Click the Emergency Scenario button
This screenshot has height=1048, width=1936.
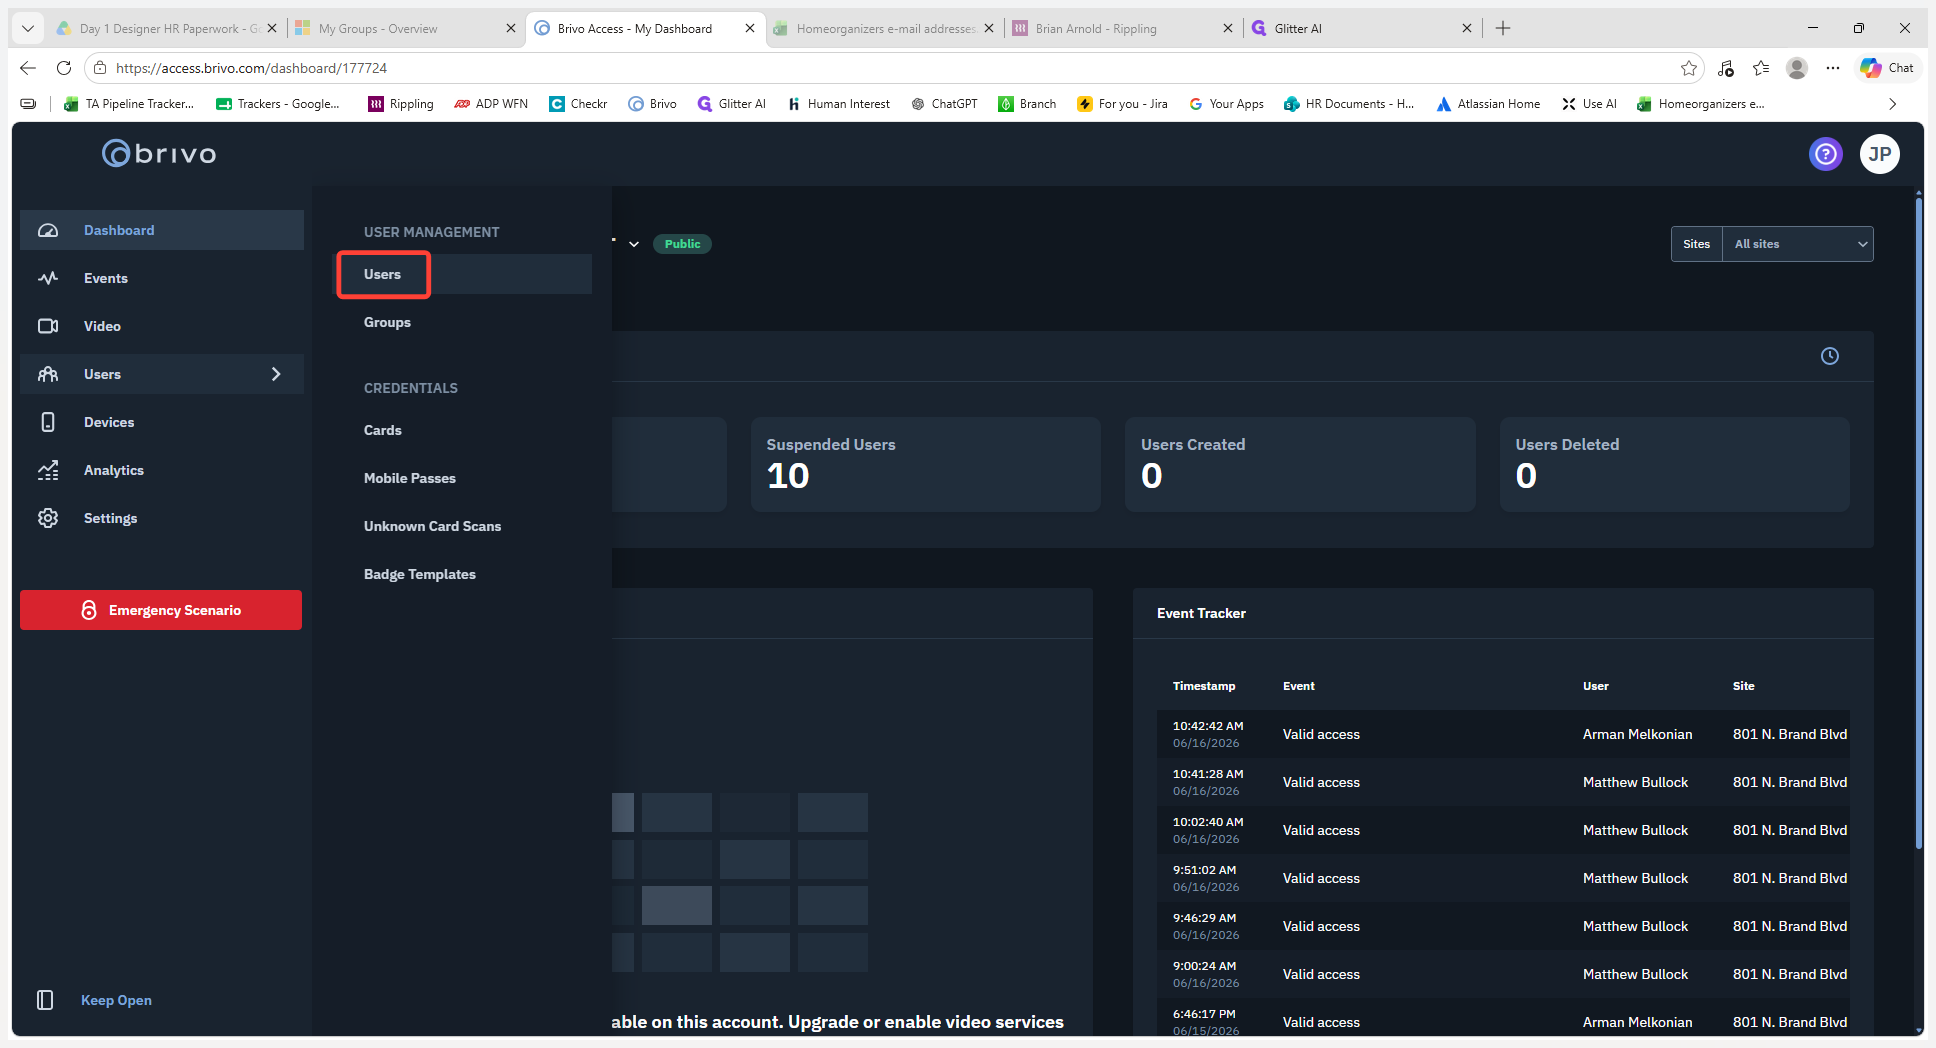161,610
